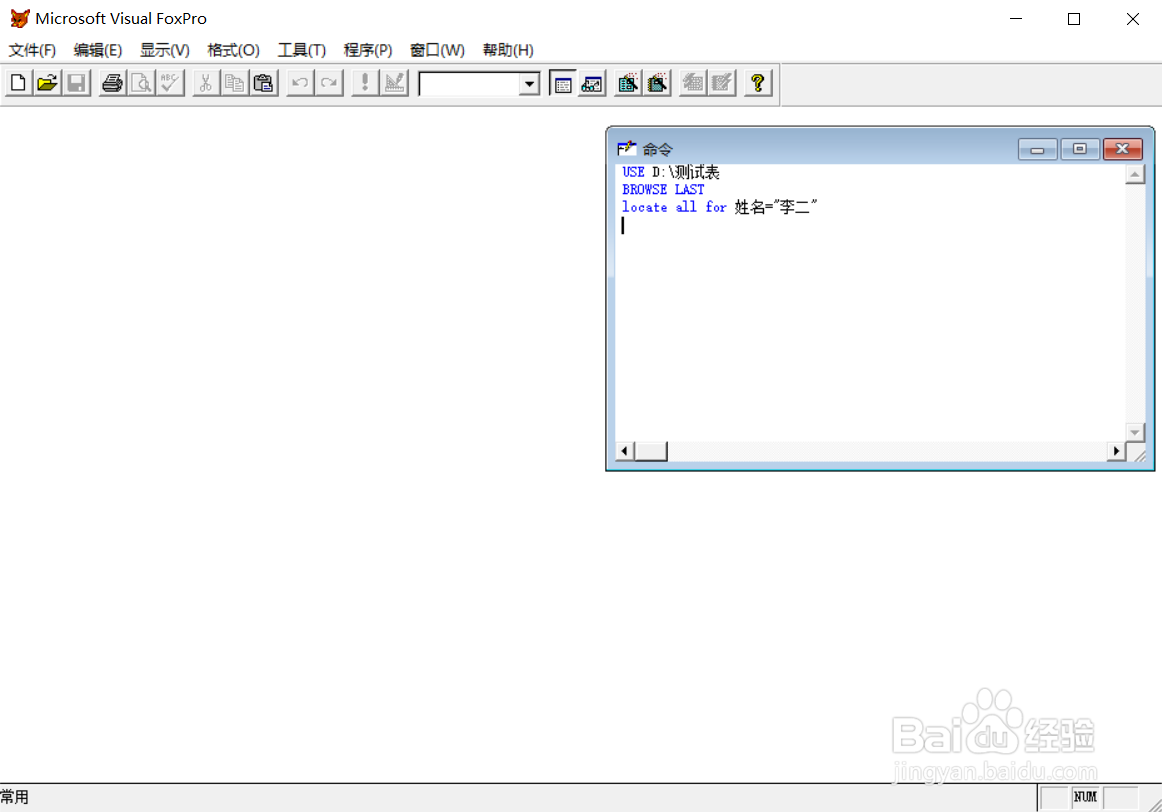This screenshot has height=812, width=1162.
Task: Click the horizontal scrollbar thumb
Action: (x=651, y=451)
